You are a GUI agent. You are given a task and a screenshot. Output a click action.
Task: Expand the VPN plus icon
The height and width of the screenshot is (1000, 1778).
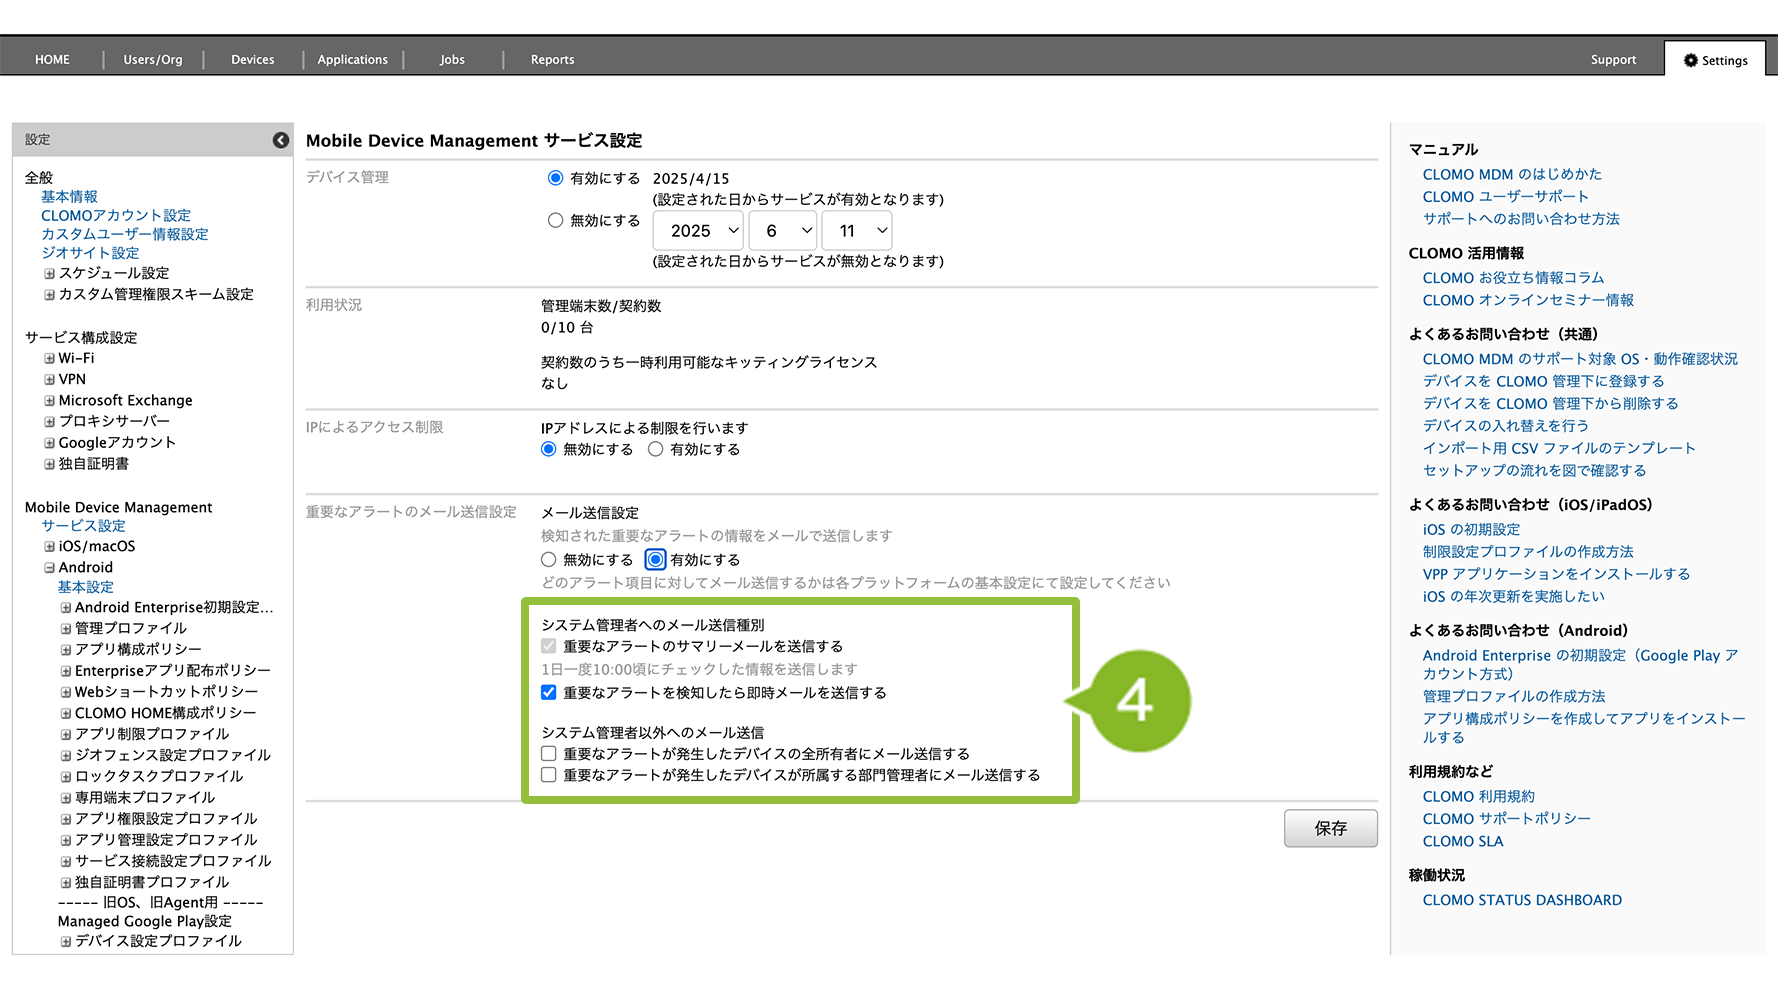tap(49, 379)
